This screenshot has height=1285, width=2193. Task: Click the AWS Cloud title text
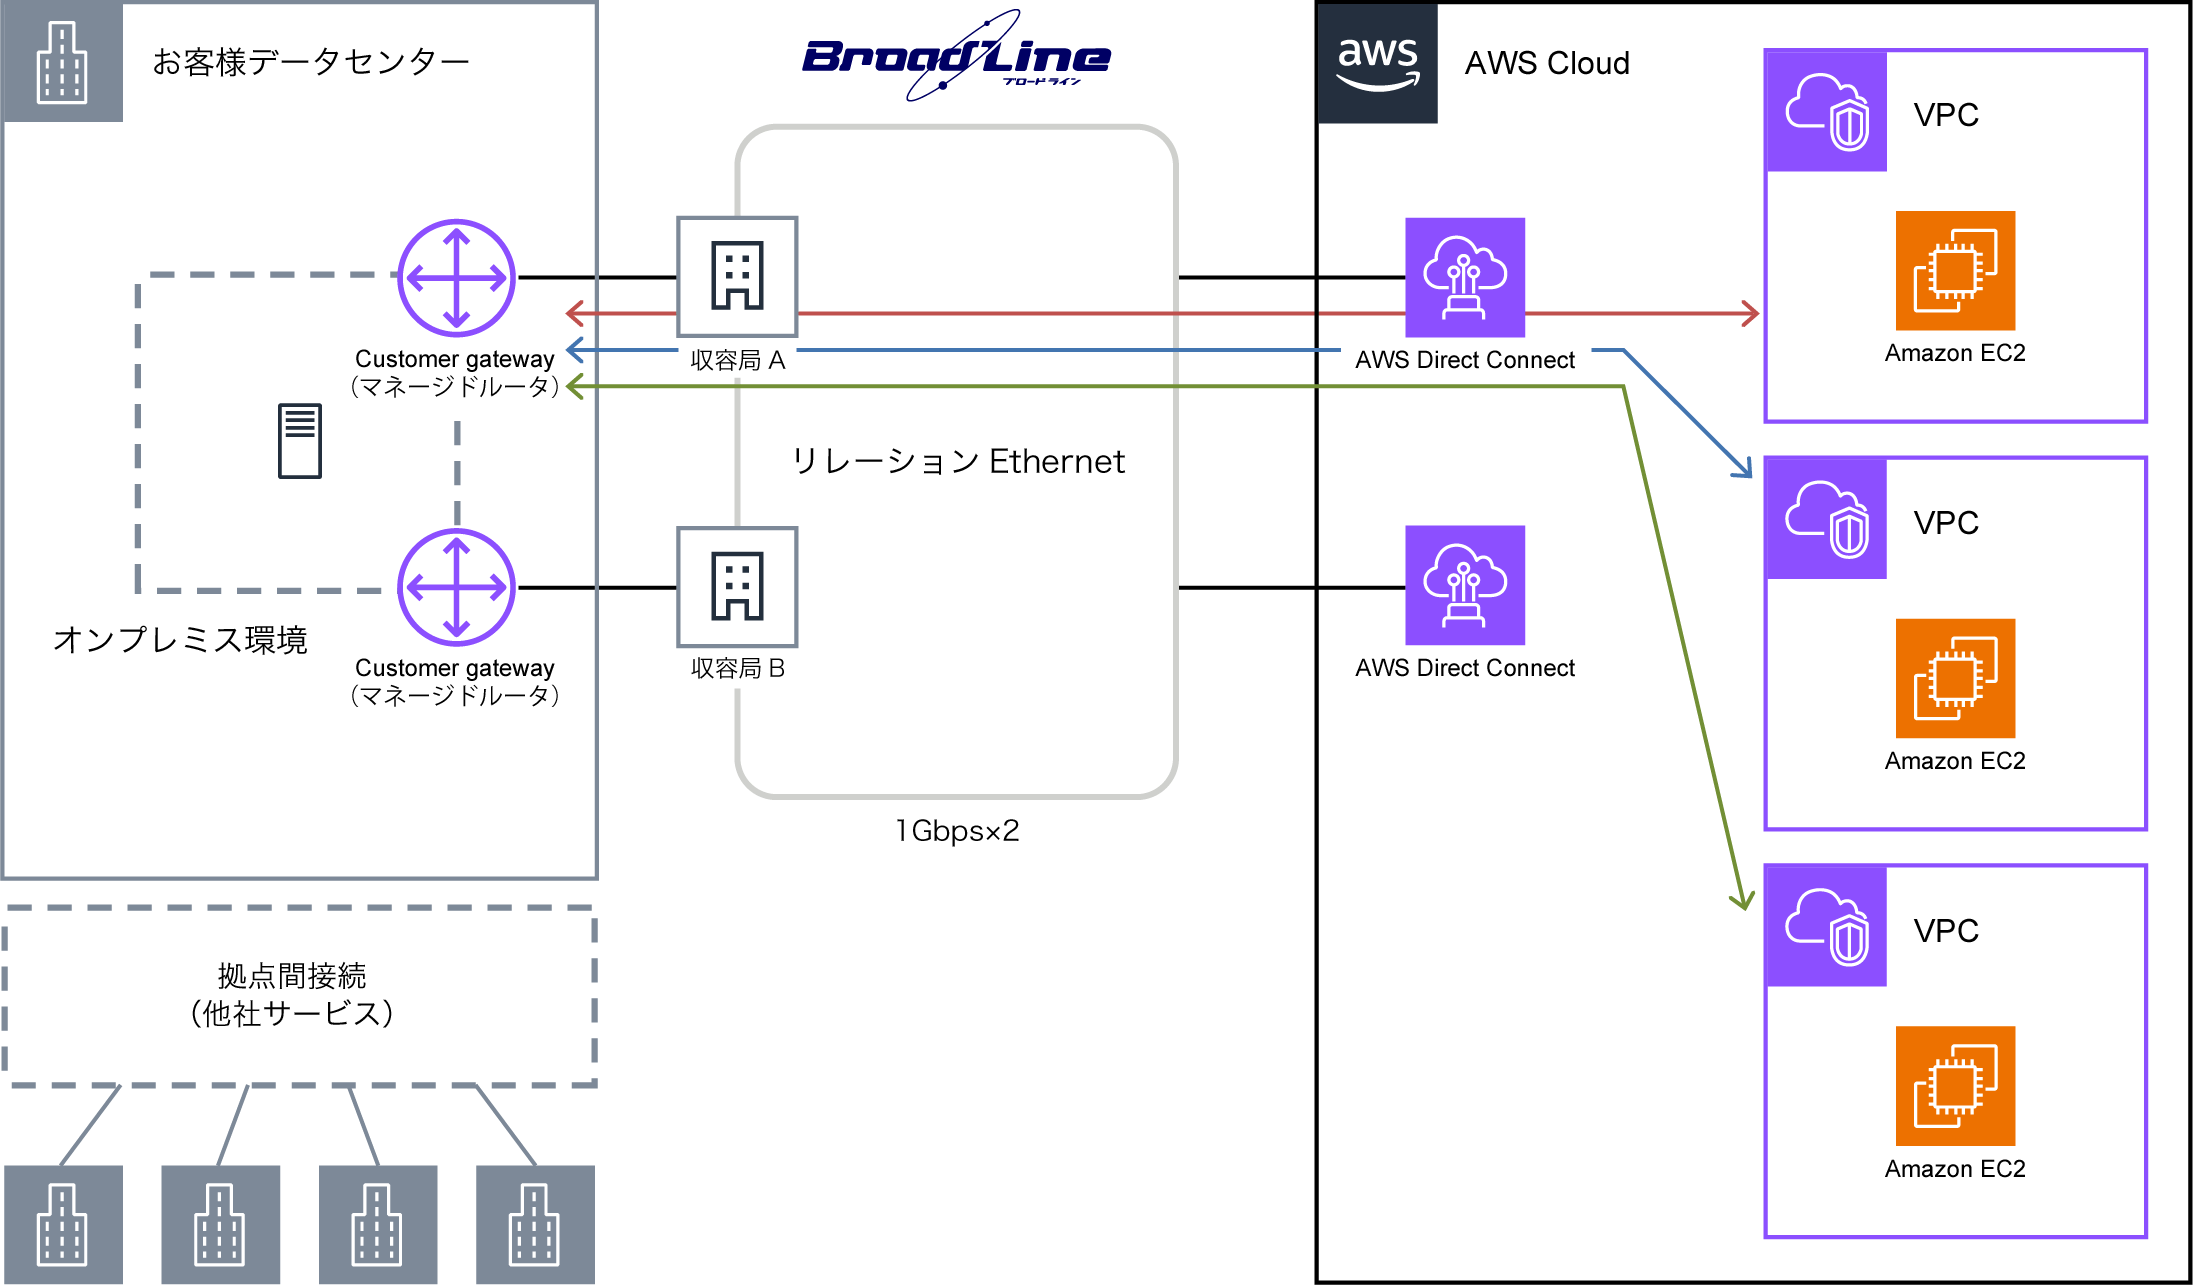coord(1547,63)
